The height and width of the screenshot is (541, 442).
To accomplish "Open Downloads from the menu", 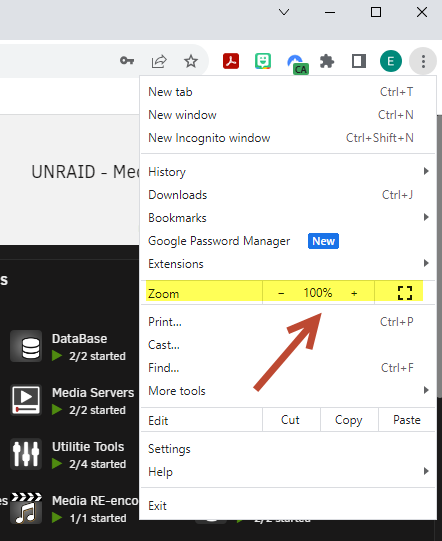I will pos(288,195).
